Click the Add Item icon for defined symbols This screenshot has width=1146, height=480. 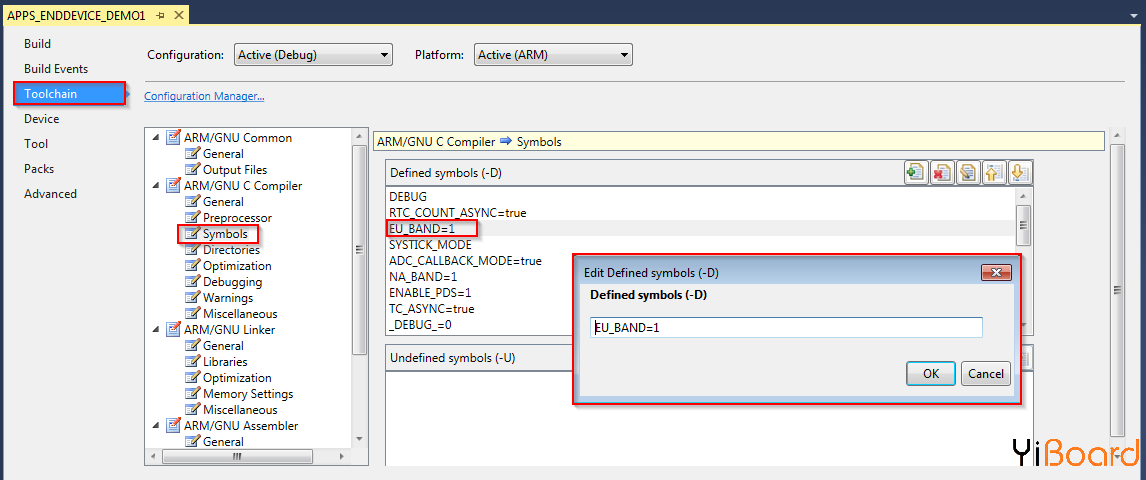point(915,173)
